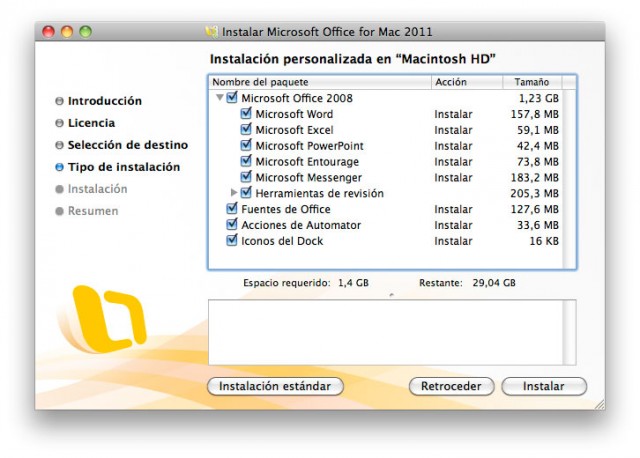Uncheck the Microsoft Excel checkbox

[x=246, y=129]
